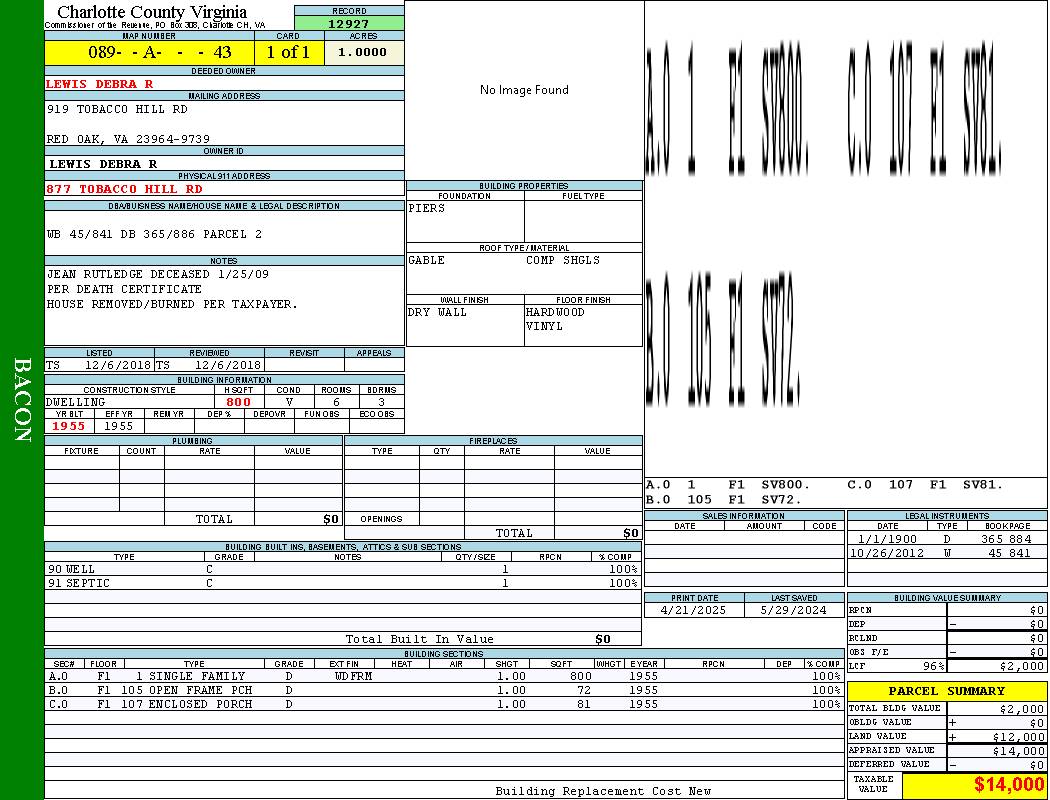Select the 877 Tobacco Hill Rd physical address
This screenshot has width=1050, height=800.
125,188
